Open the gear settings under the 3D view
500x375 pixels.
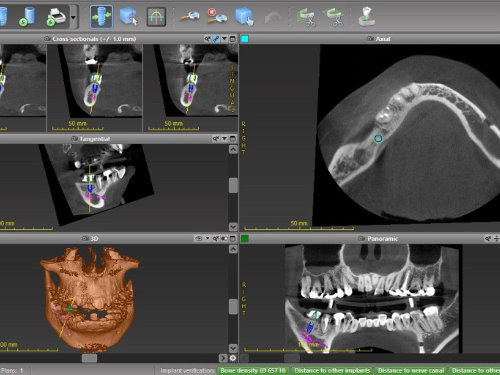[x=233, y=358]
